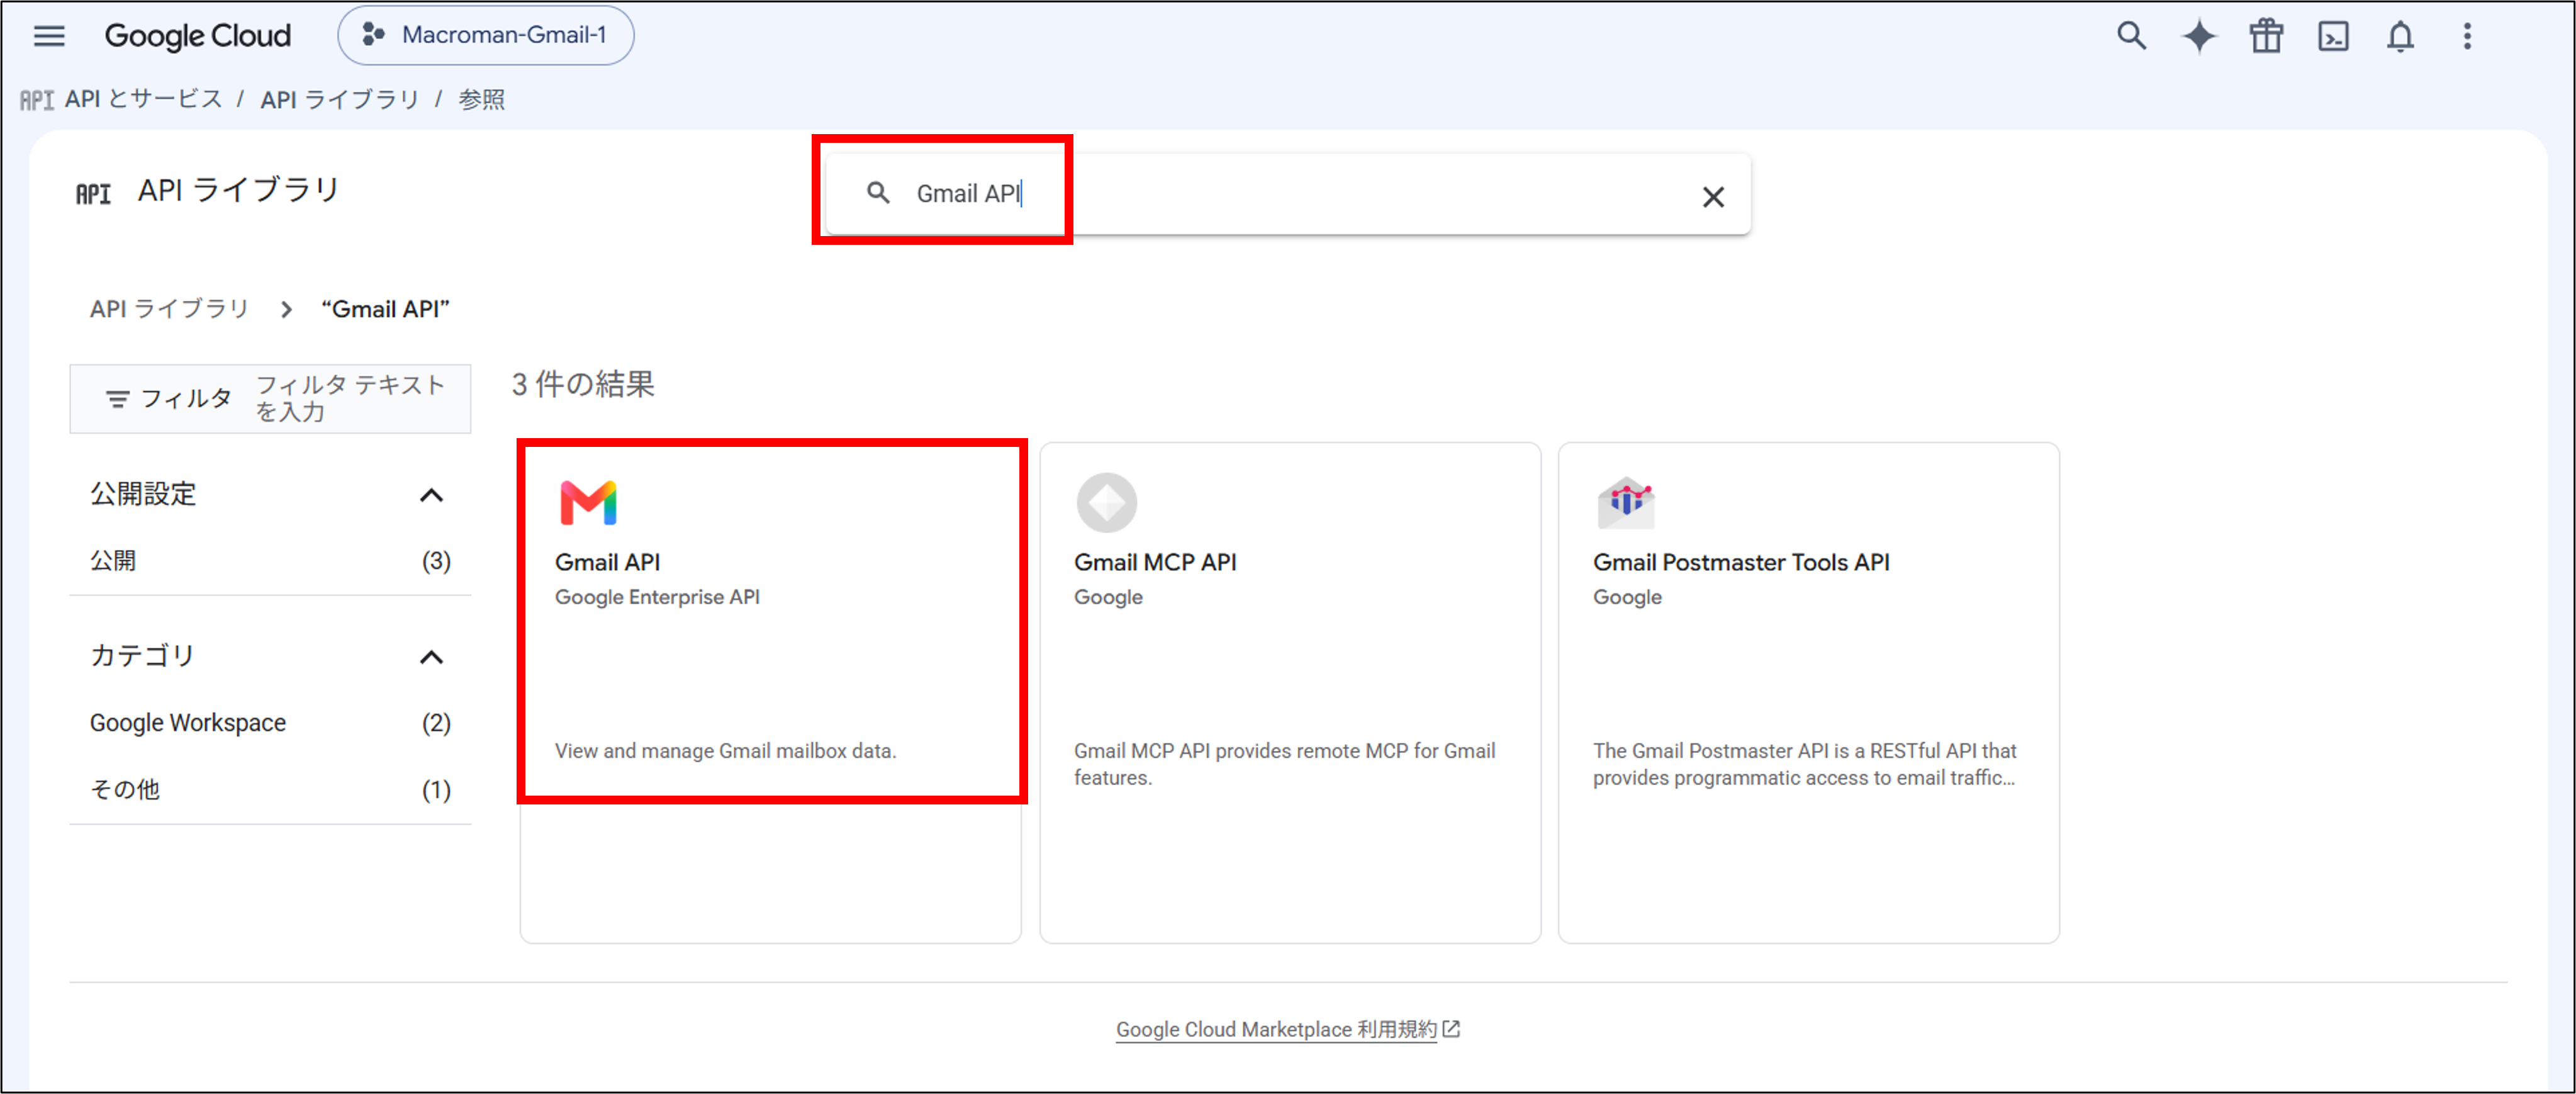Go to API とサービス breadcrumb

144,99
